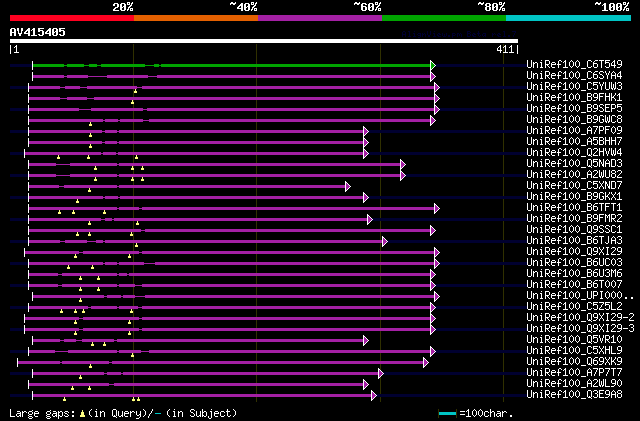The width and height of the screenshot is (640, 421).
Task: Click the UniRef100_A5BHH7 label
Action: click(574, 142)
